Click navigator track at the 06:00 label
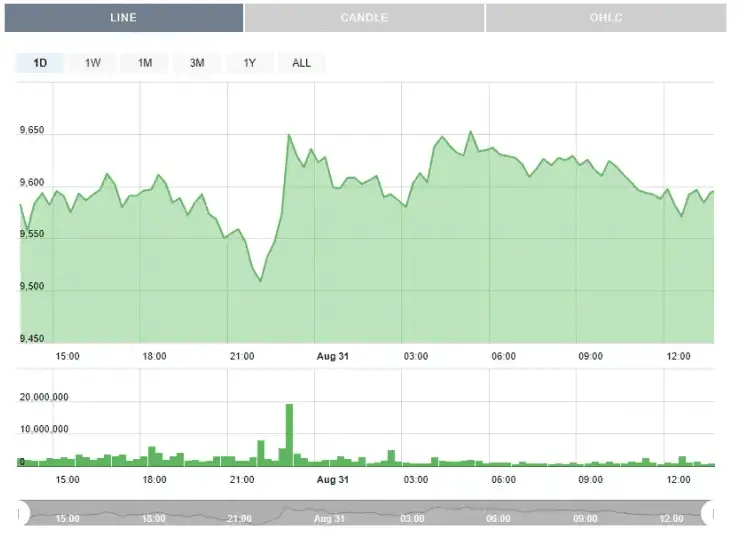 tap(498, 518)
